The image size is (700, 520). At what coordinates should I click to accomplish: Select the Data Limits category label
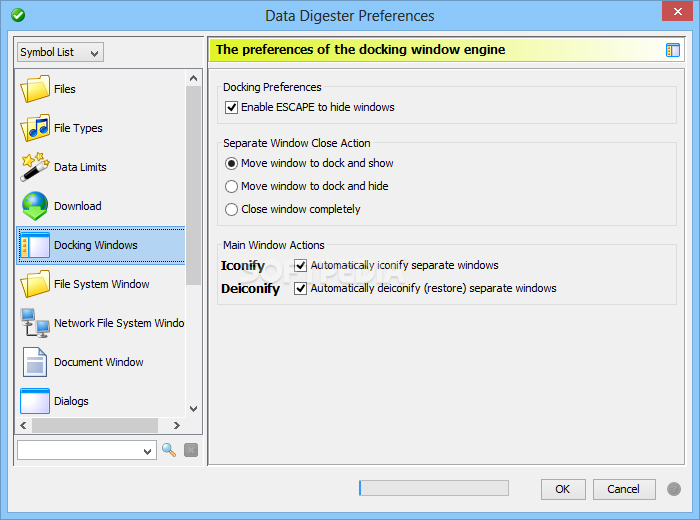(x=80, y=167)
